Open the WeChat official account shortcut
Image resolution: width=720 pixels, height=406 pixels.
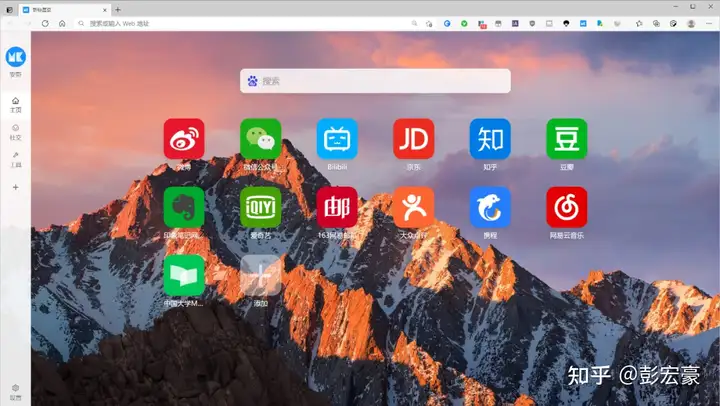tap(260, 139)
